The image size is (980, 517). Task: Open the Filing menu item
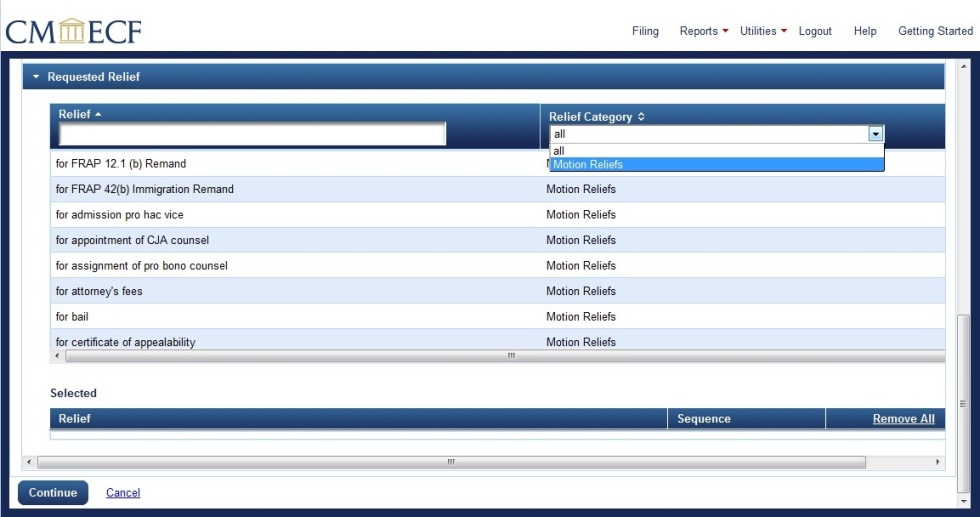coord(645,31)
